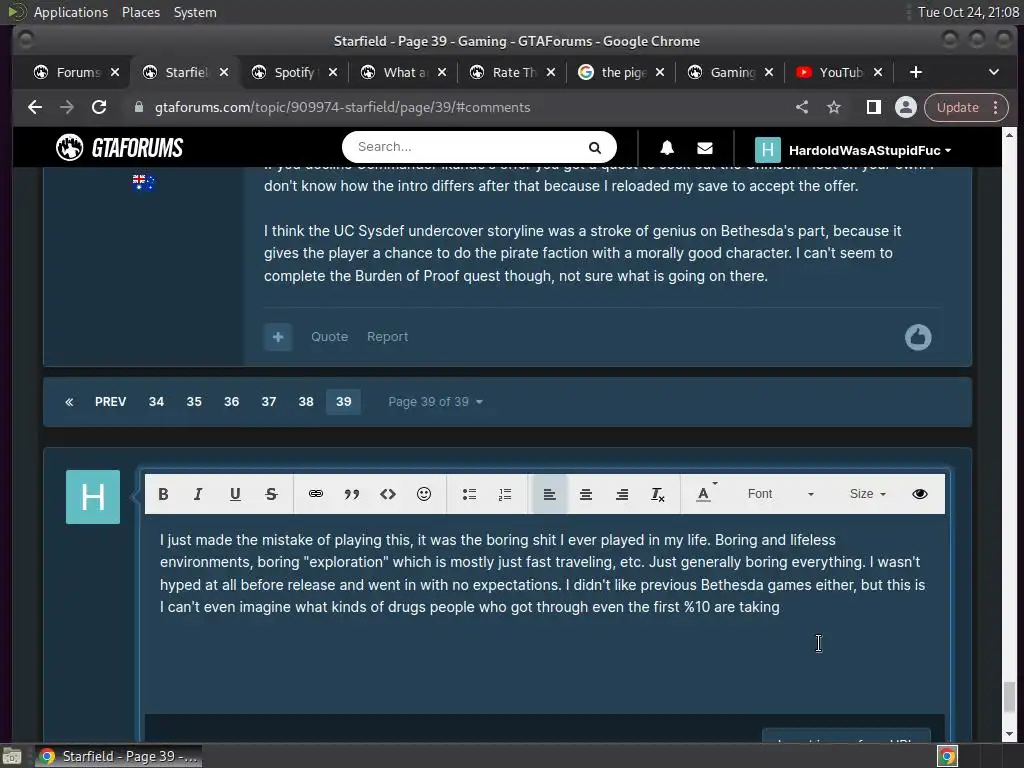Toggle the Chrome side panel
This screenshot has width=1024, height=768.
click(873, 107)
